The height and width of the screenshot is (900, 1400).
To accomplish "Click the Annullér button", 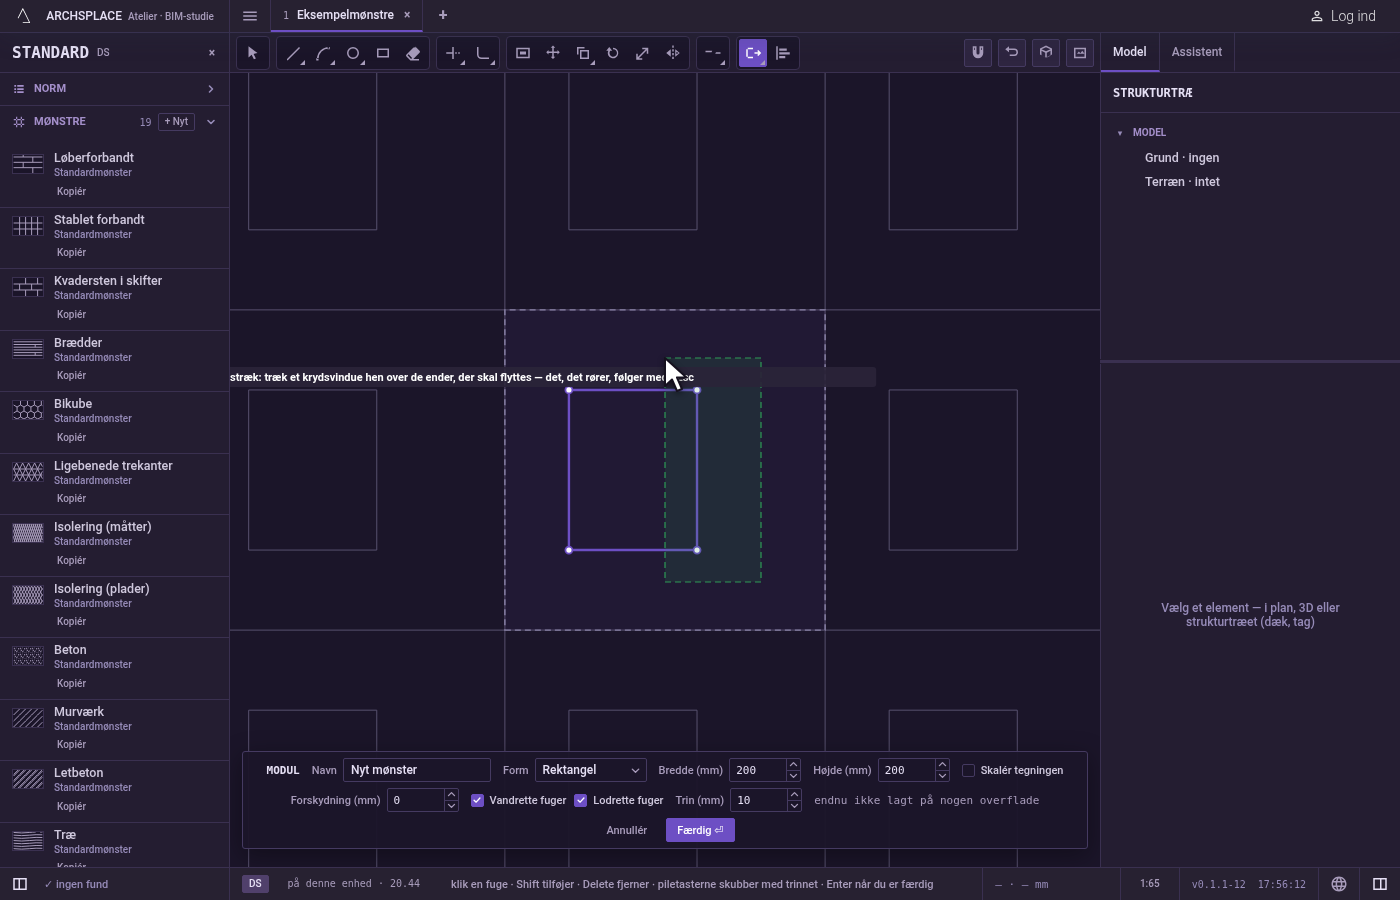I will coord(627,830).
